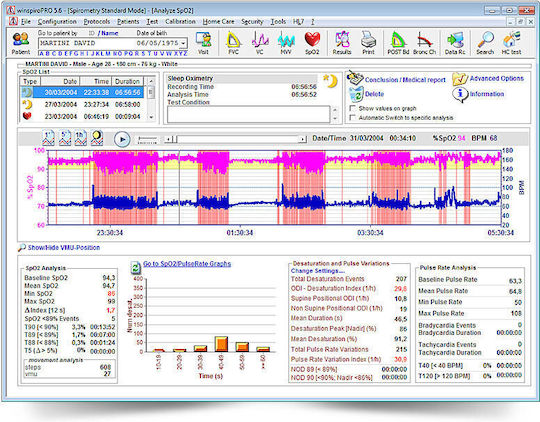Open the Patients menu
This screenshot has height=422, width=540.
pos(128,22)
